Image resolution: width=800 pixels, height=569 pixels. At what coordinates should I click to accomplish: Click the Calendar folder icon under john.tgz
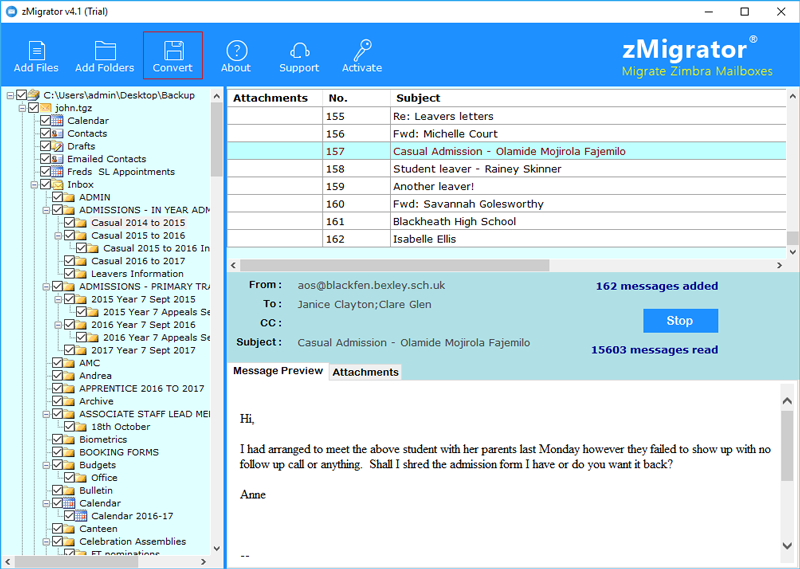[58, 120]
